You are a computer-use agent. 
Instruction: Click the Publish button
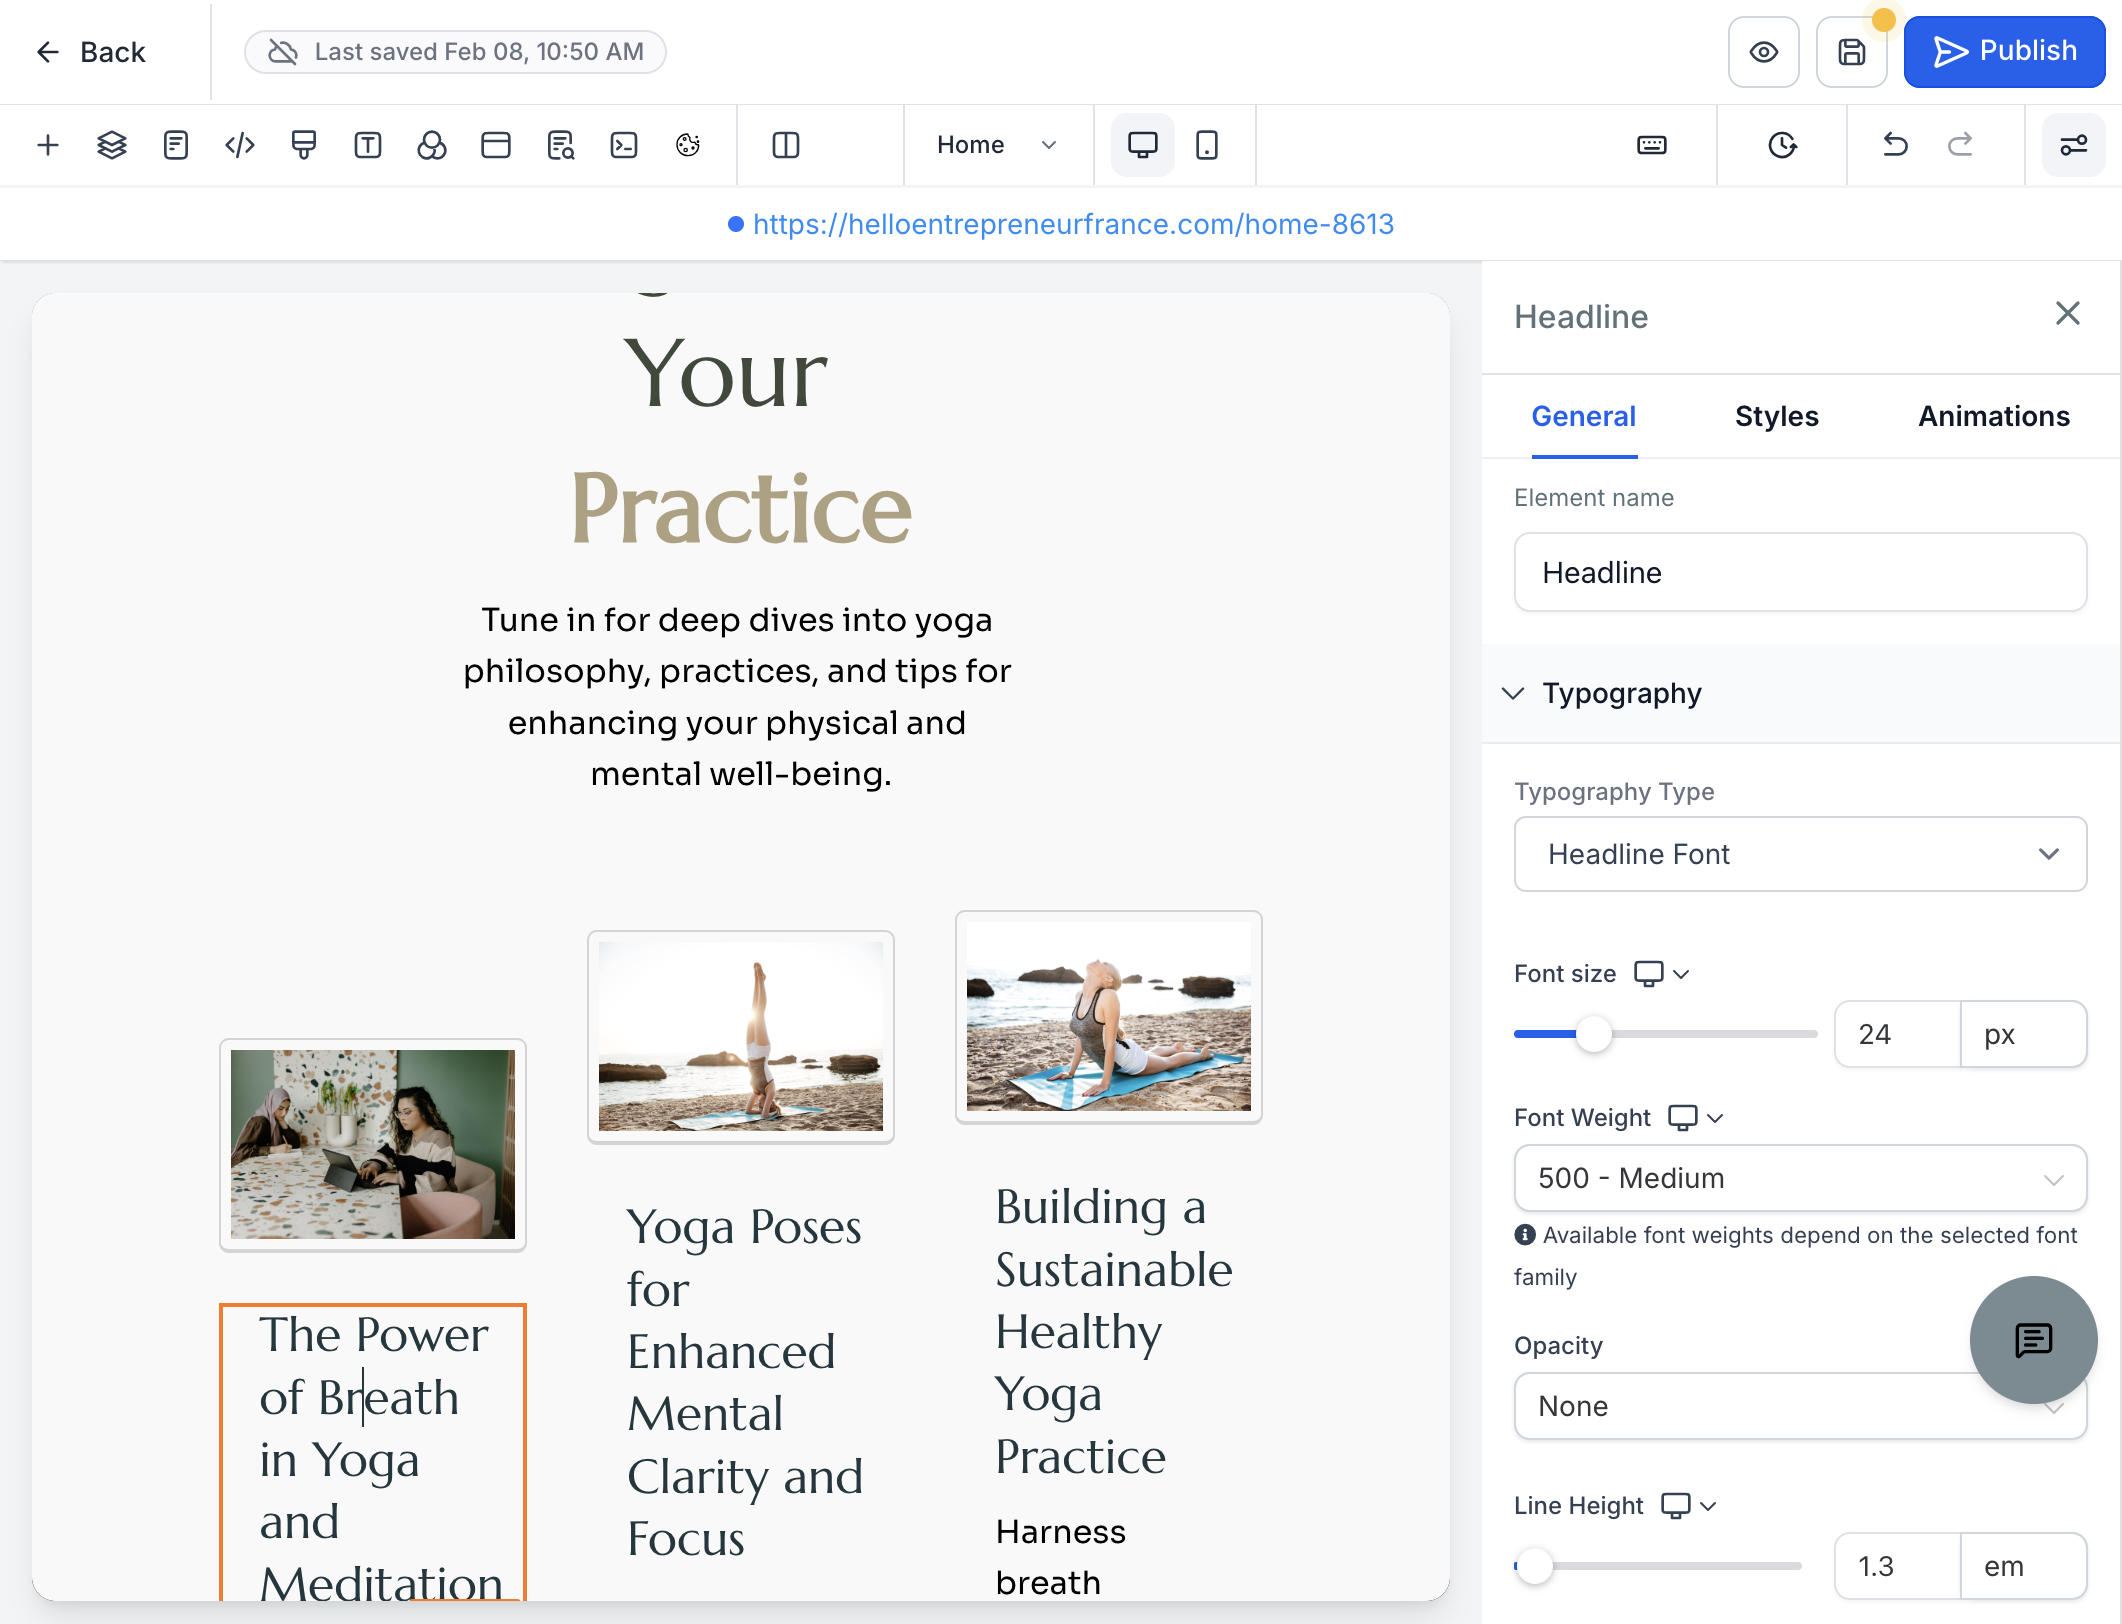tap(2005, 52)
